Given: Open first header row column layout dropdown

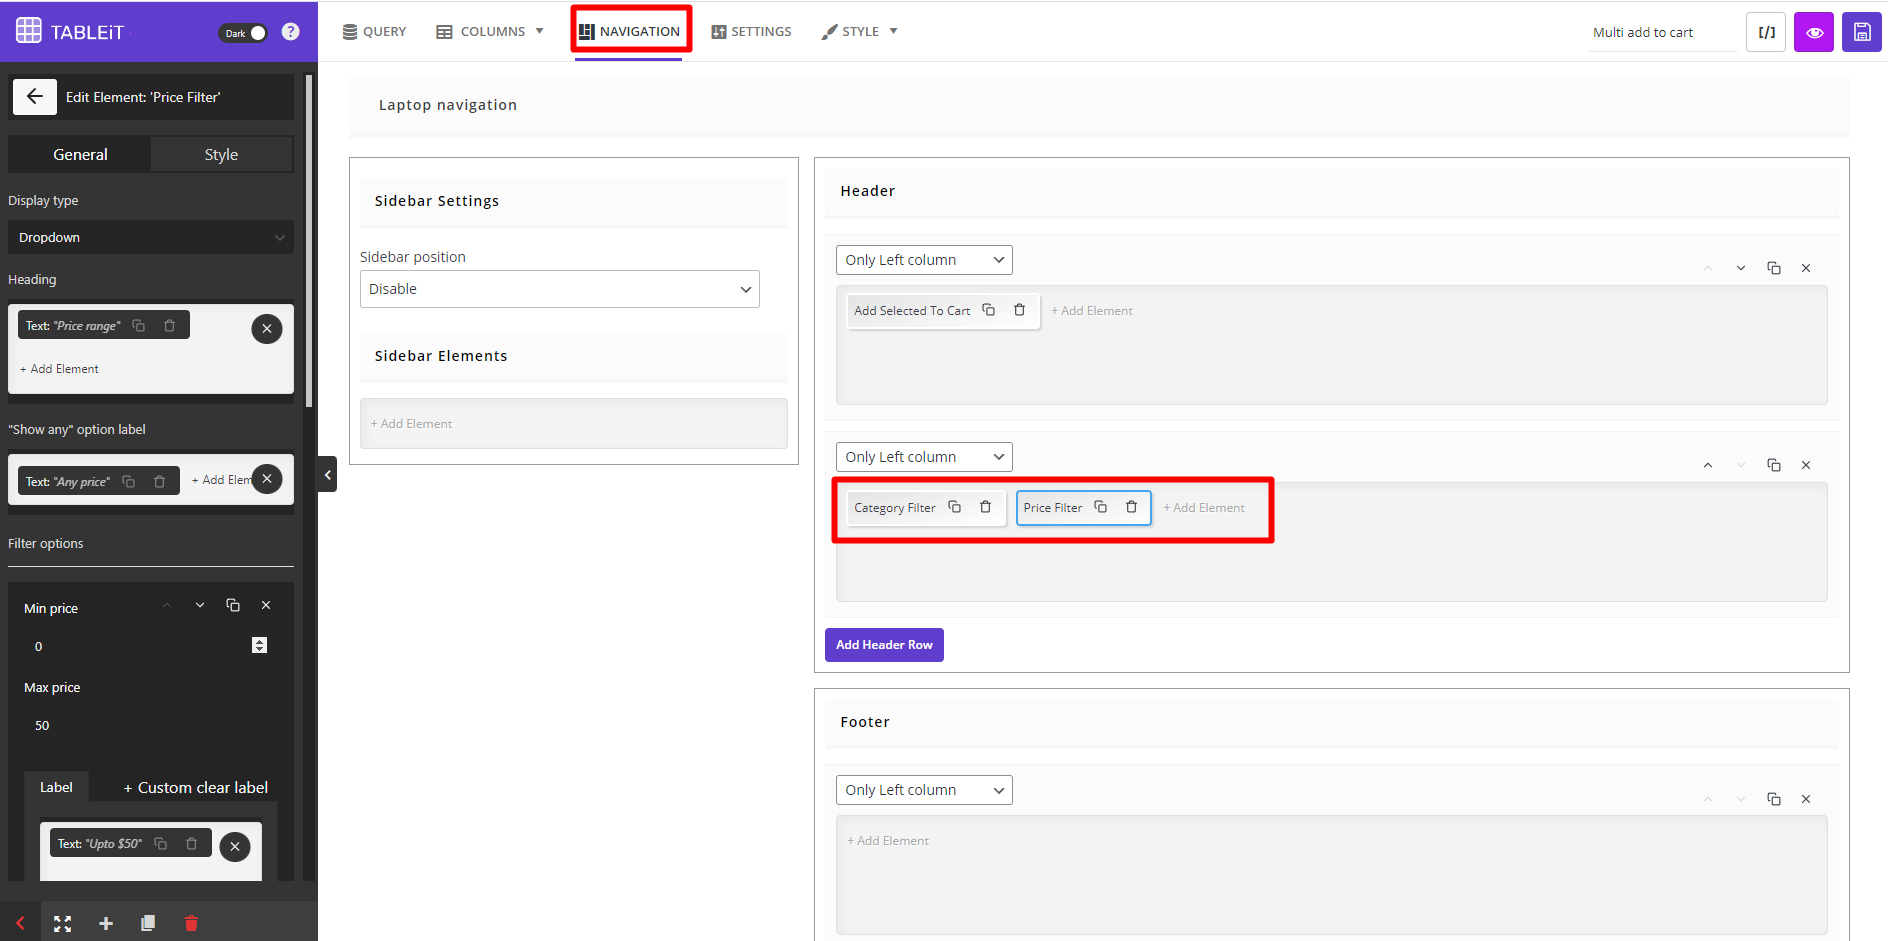Looking at the screenshot, I should (x=924, y=260).
